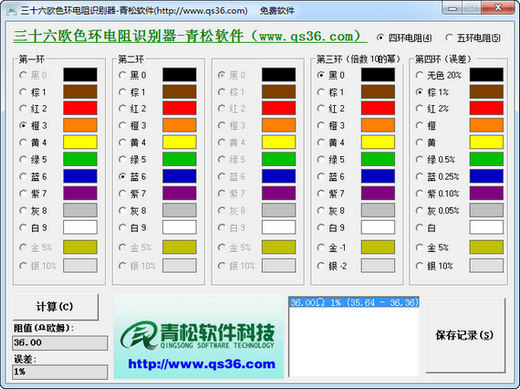
Task: Select 红 2% tolerance in fourth ring
Action: [432, 109]
